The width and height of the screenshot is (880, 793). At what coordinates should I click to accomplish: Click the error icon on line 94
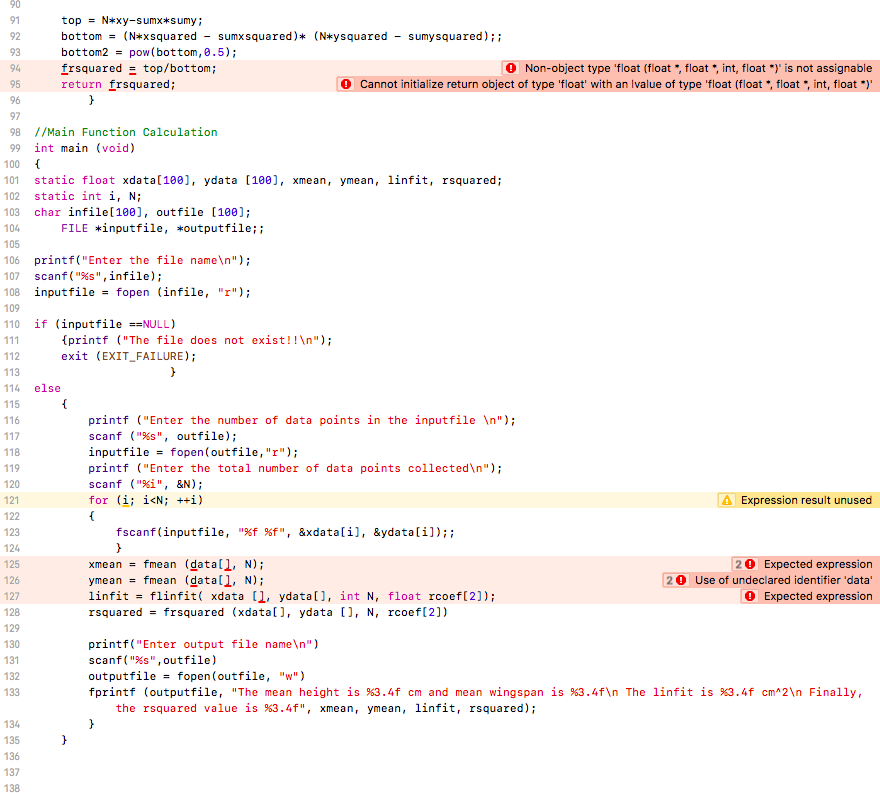pyautogui.click(x=511, y=68)
